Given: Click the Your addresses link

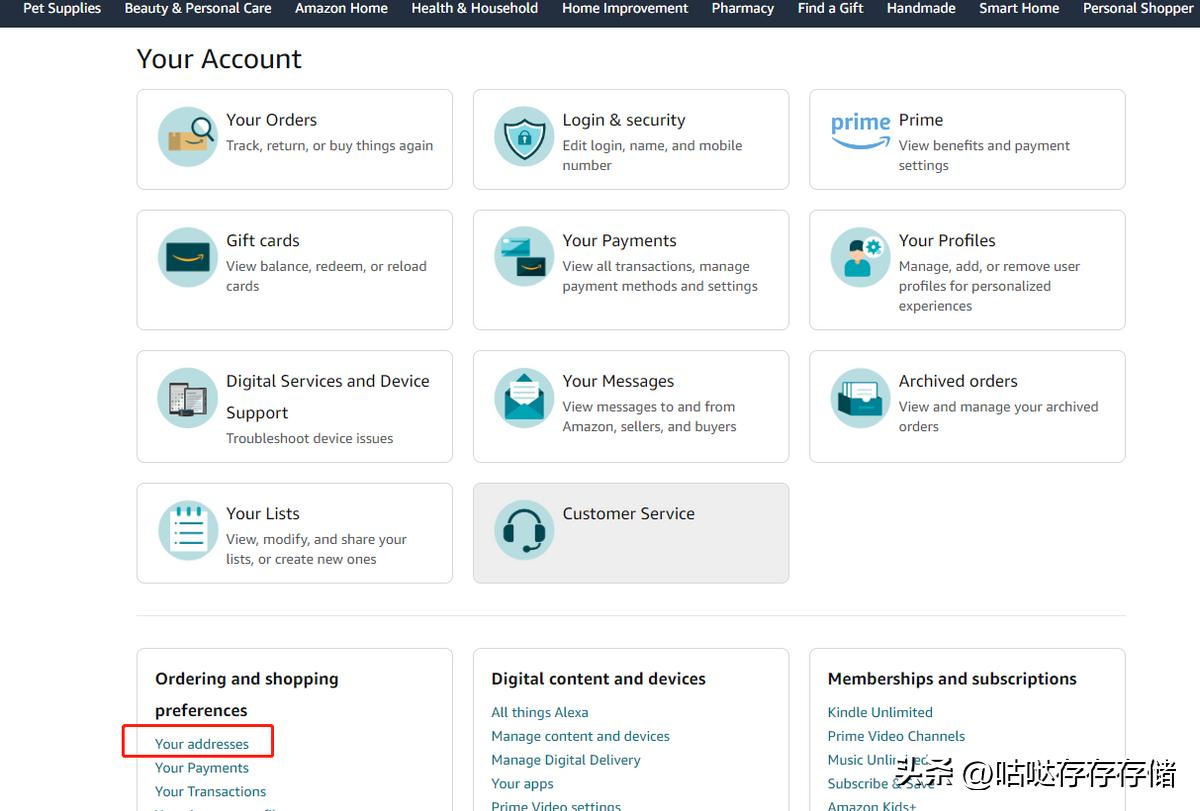Looking at the screenshot, I should click(202, 744).
